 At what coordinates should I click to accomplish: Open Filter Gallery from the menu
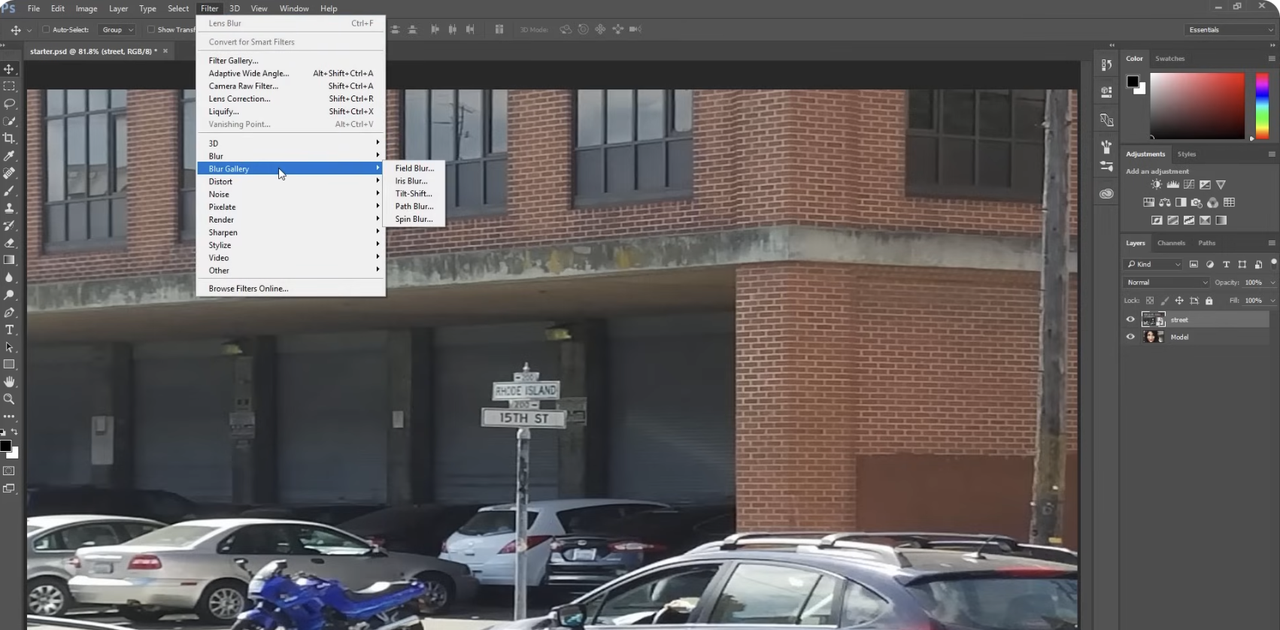point(290,61)
